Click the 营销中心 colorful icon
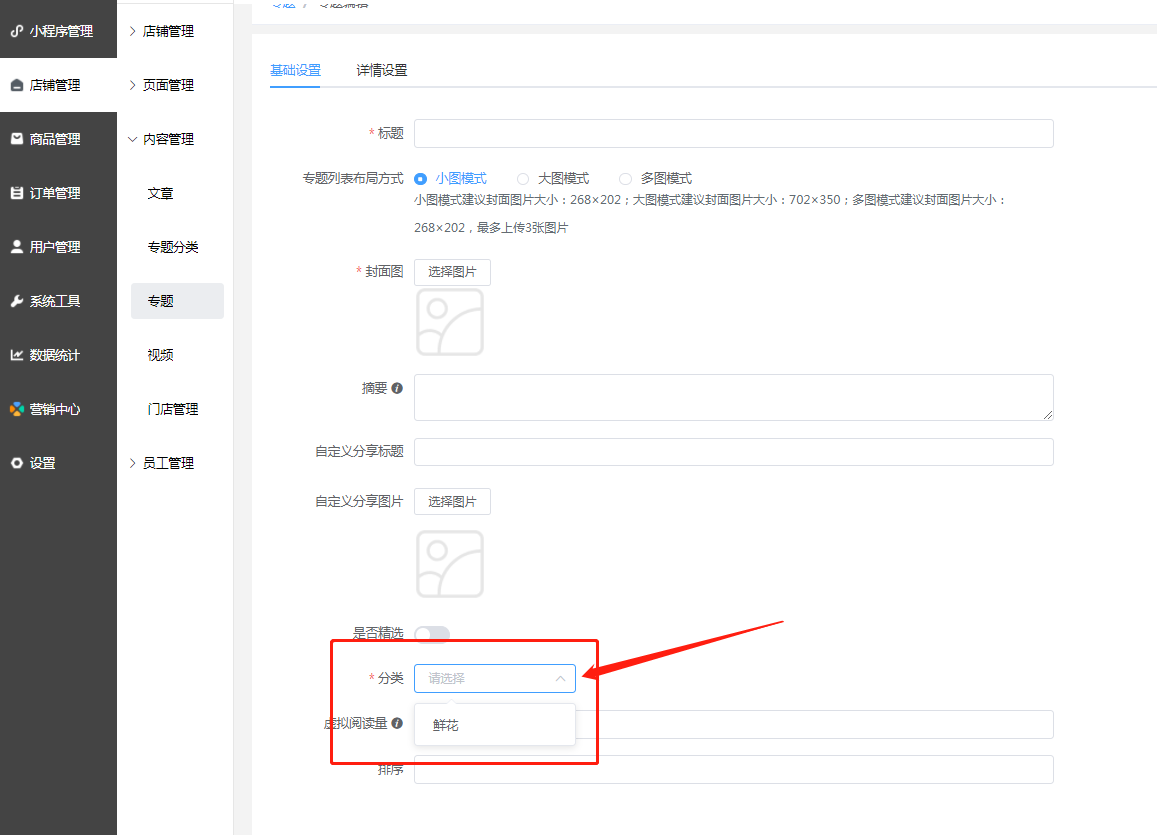Viewport: 1157px width, 835px height. 16,409
